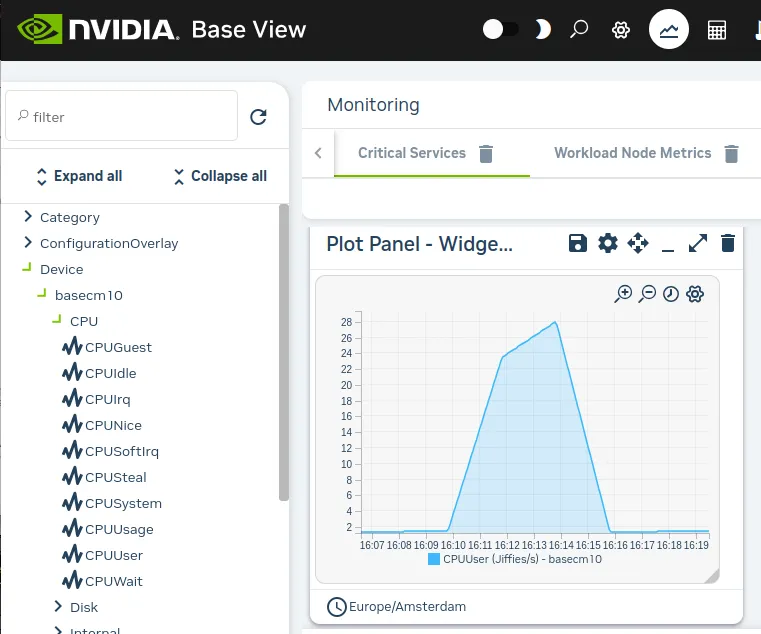
Task: Click the tree panel scrollbar
Action: (284, 352)
